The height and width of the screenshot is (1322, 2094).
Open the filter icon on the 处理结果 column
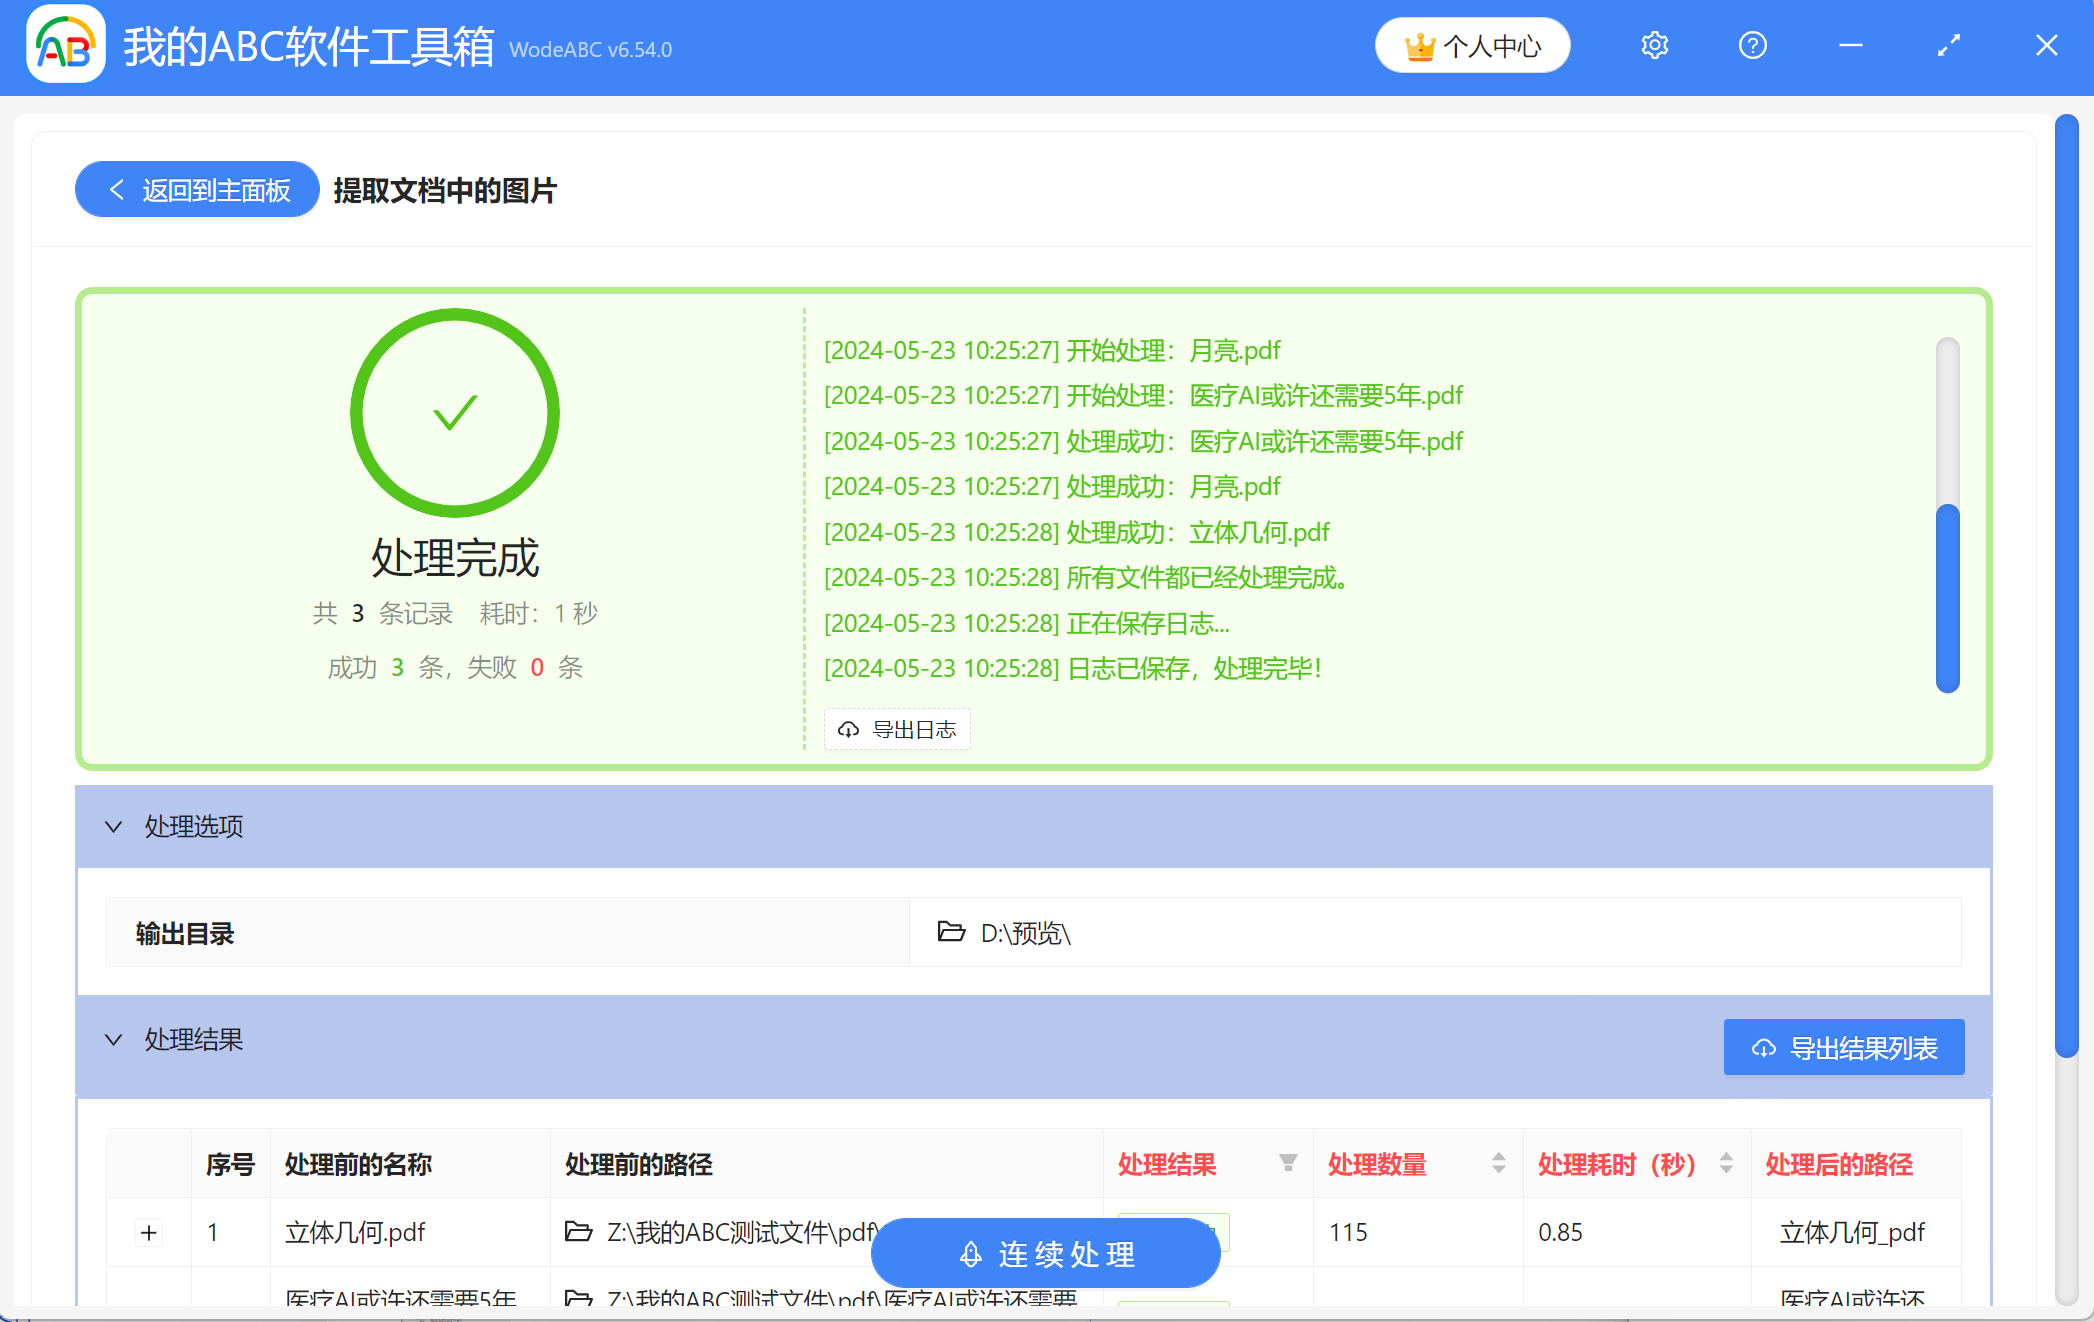click(1286, 1163)
